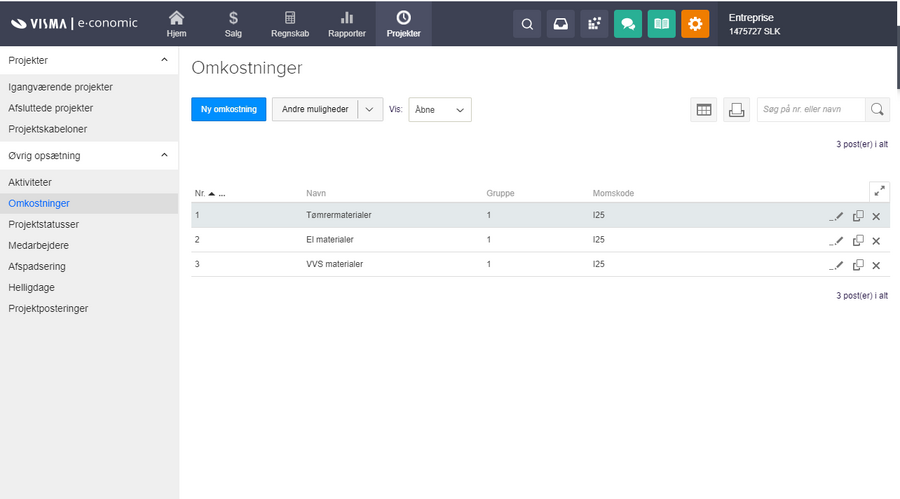
Task: Switch to the Regnskab tab
Action: coord(289,24)
